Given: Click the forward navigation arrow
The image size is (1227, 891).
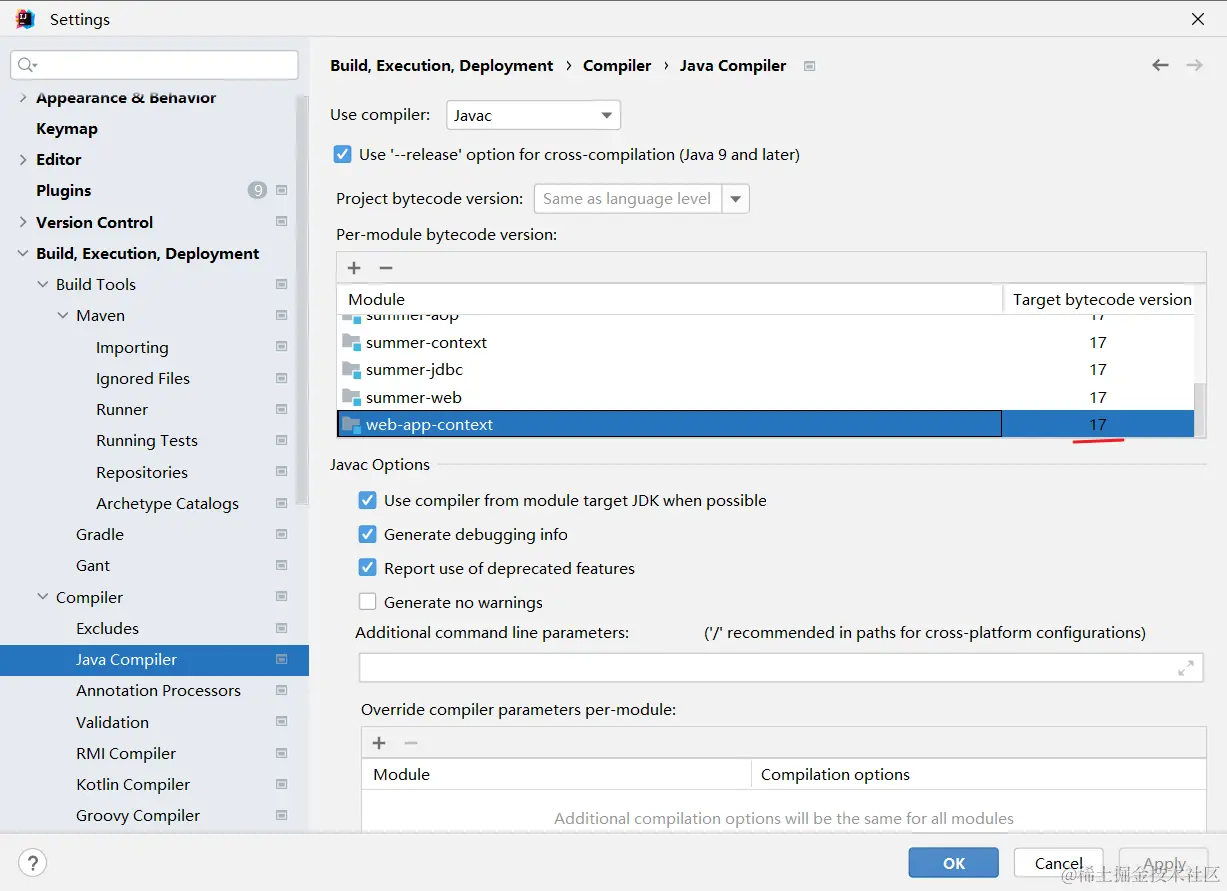Looking at the screenshot, I should tap(1194, 65).
